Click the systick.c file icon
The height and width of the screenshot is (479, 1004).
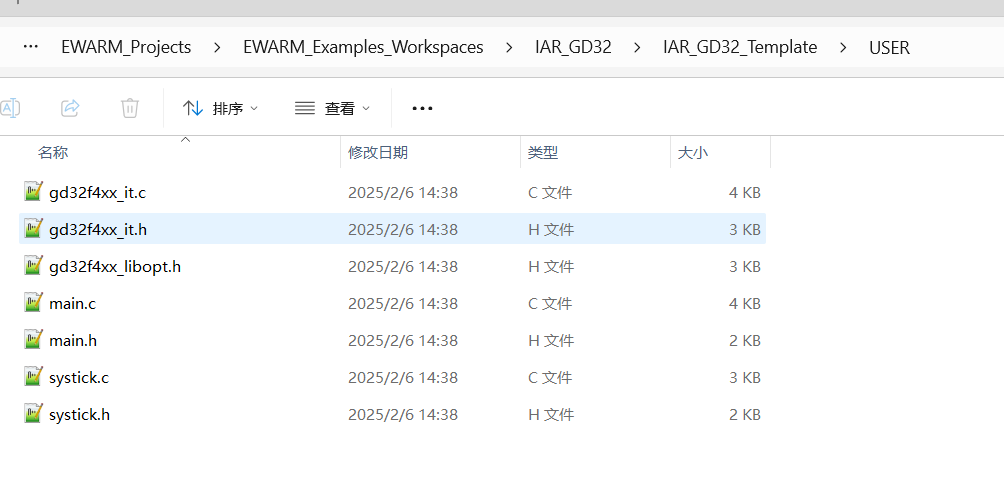tap(33, 377)
